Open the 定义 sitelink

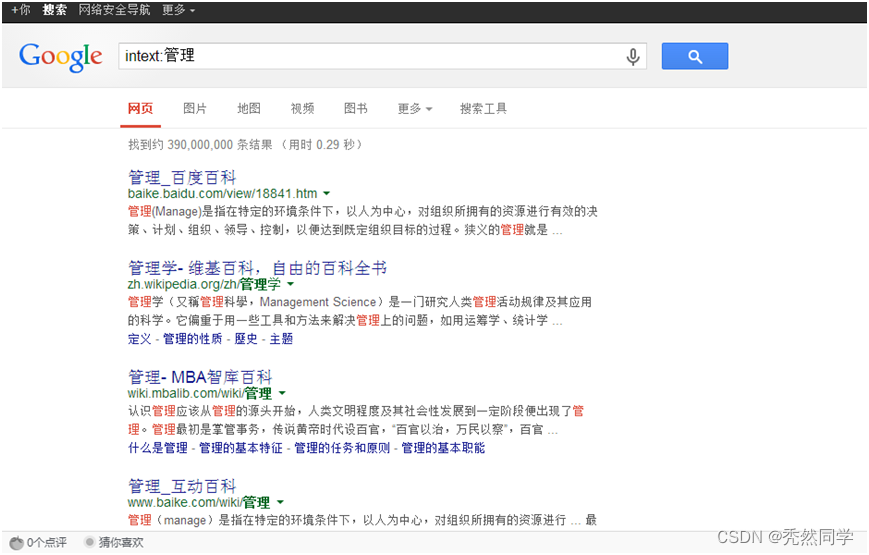point(140,339)
